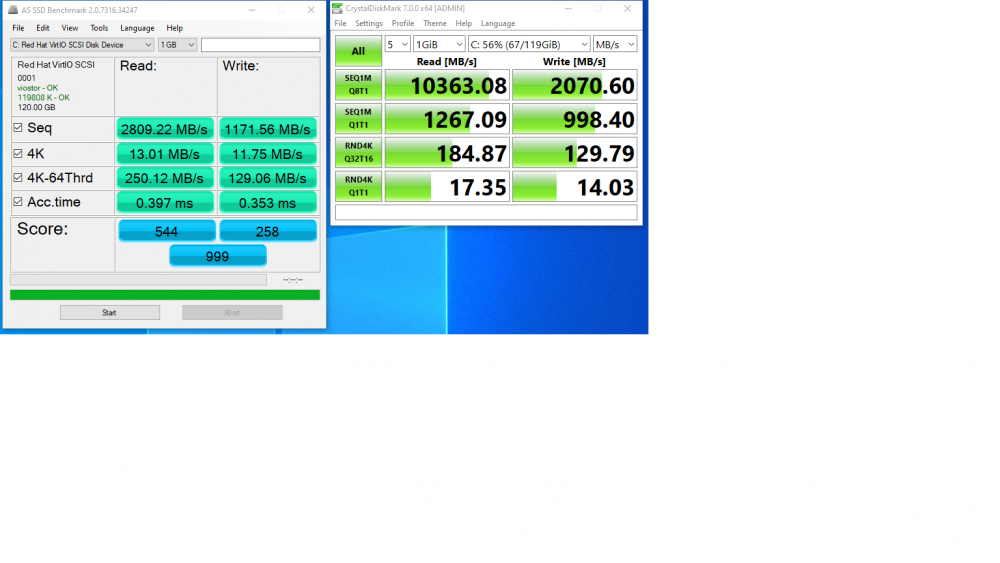
Task: Click SEQ1M Q8T1 write result 2070.60
Action: point(575,85)
